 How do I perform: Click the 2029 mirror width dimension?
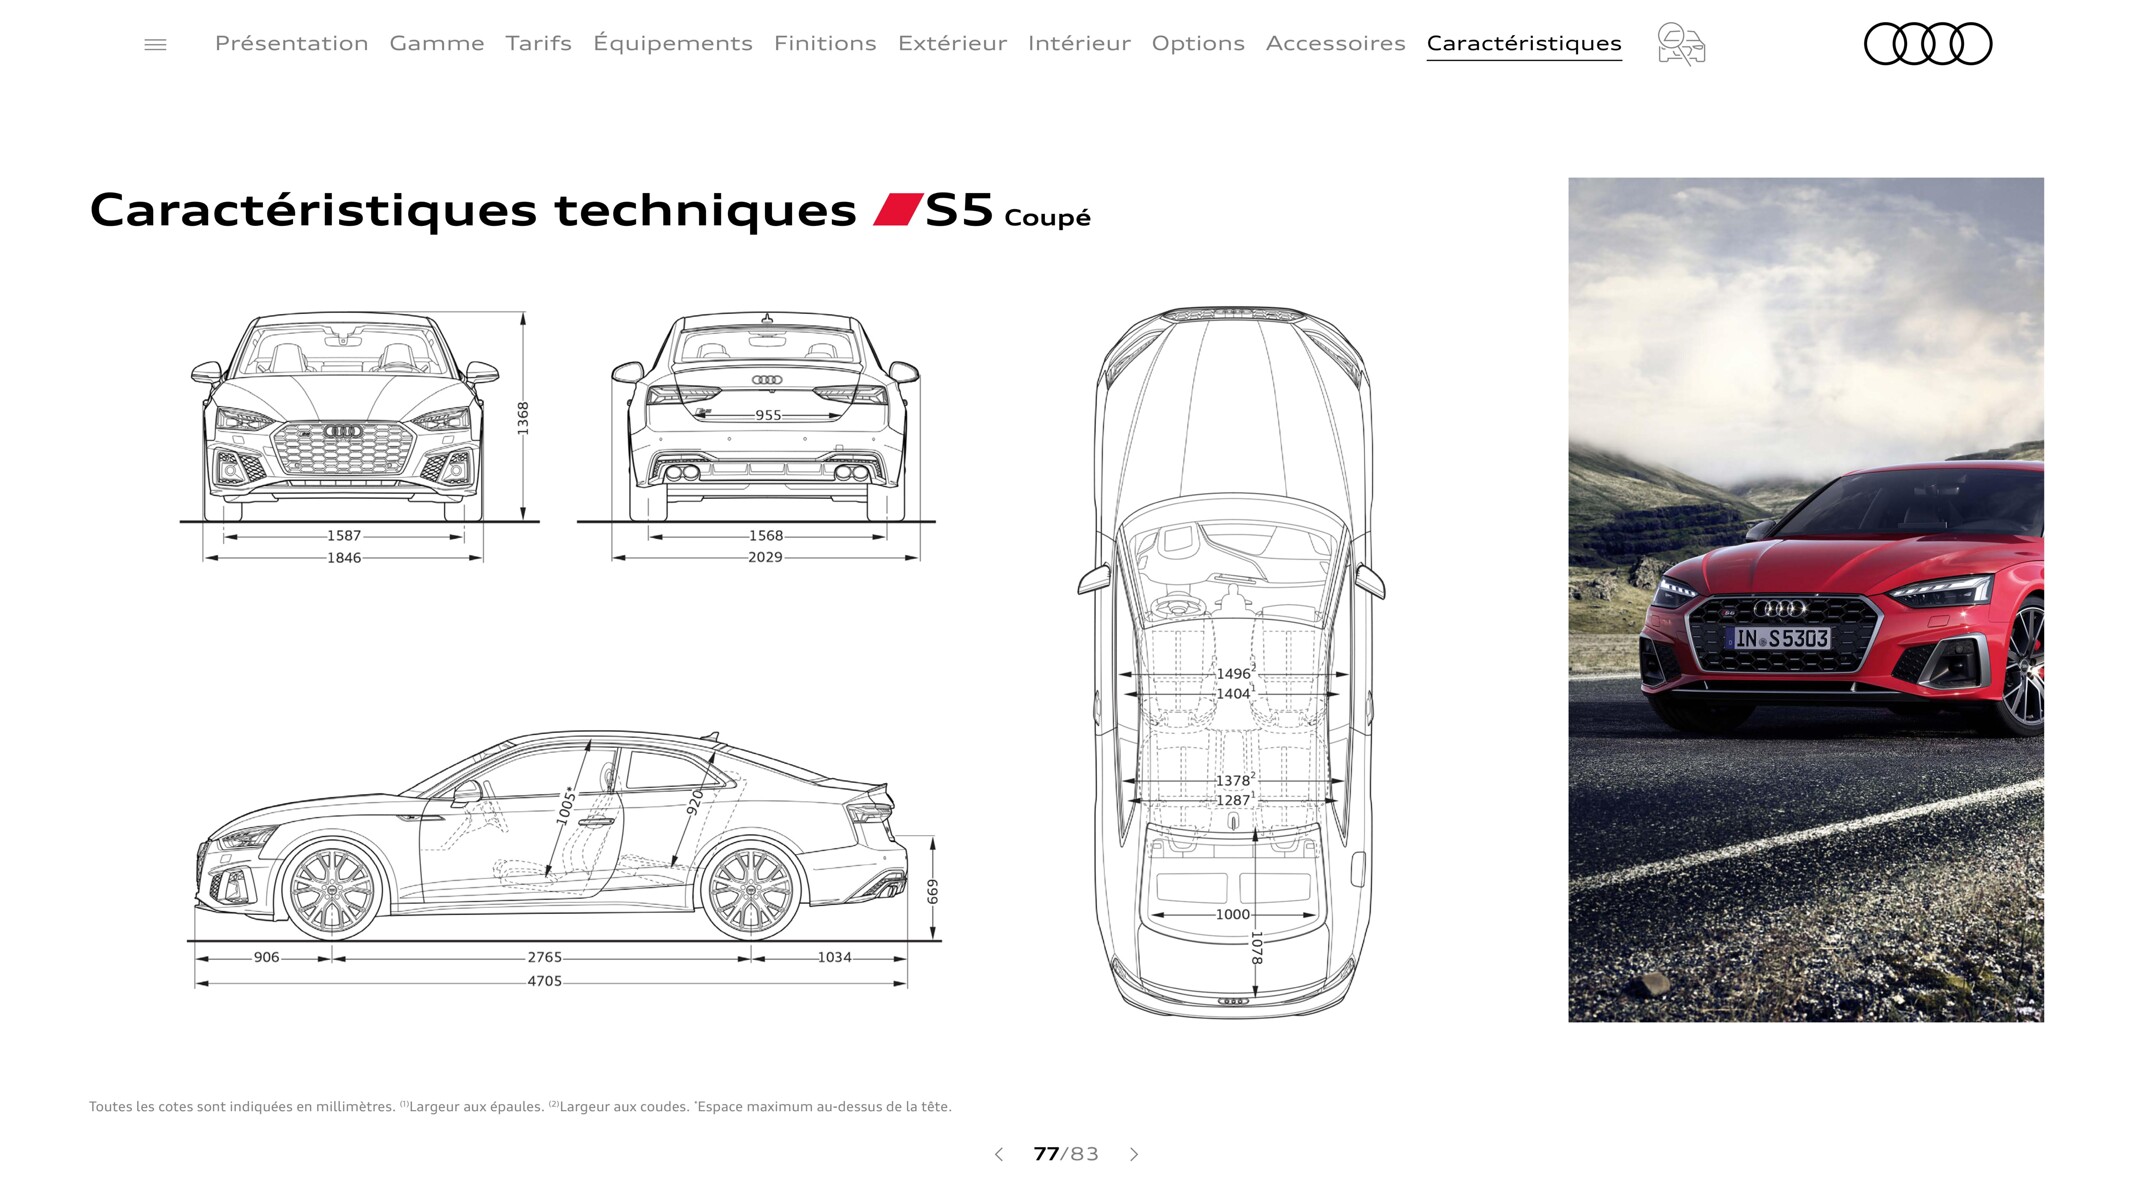coord(765,557)
